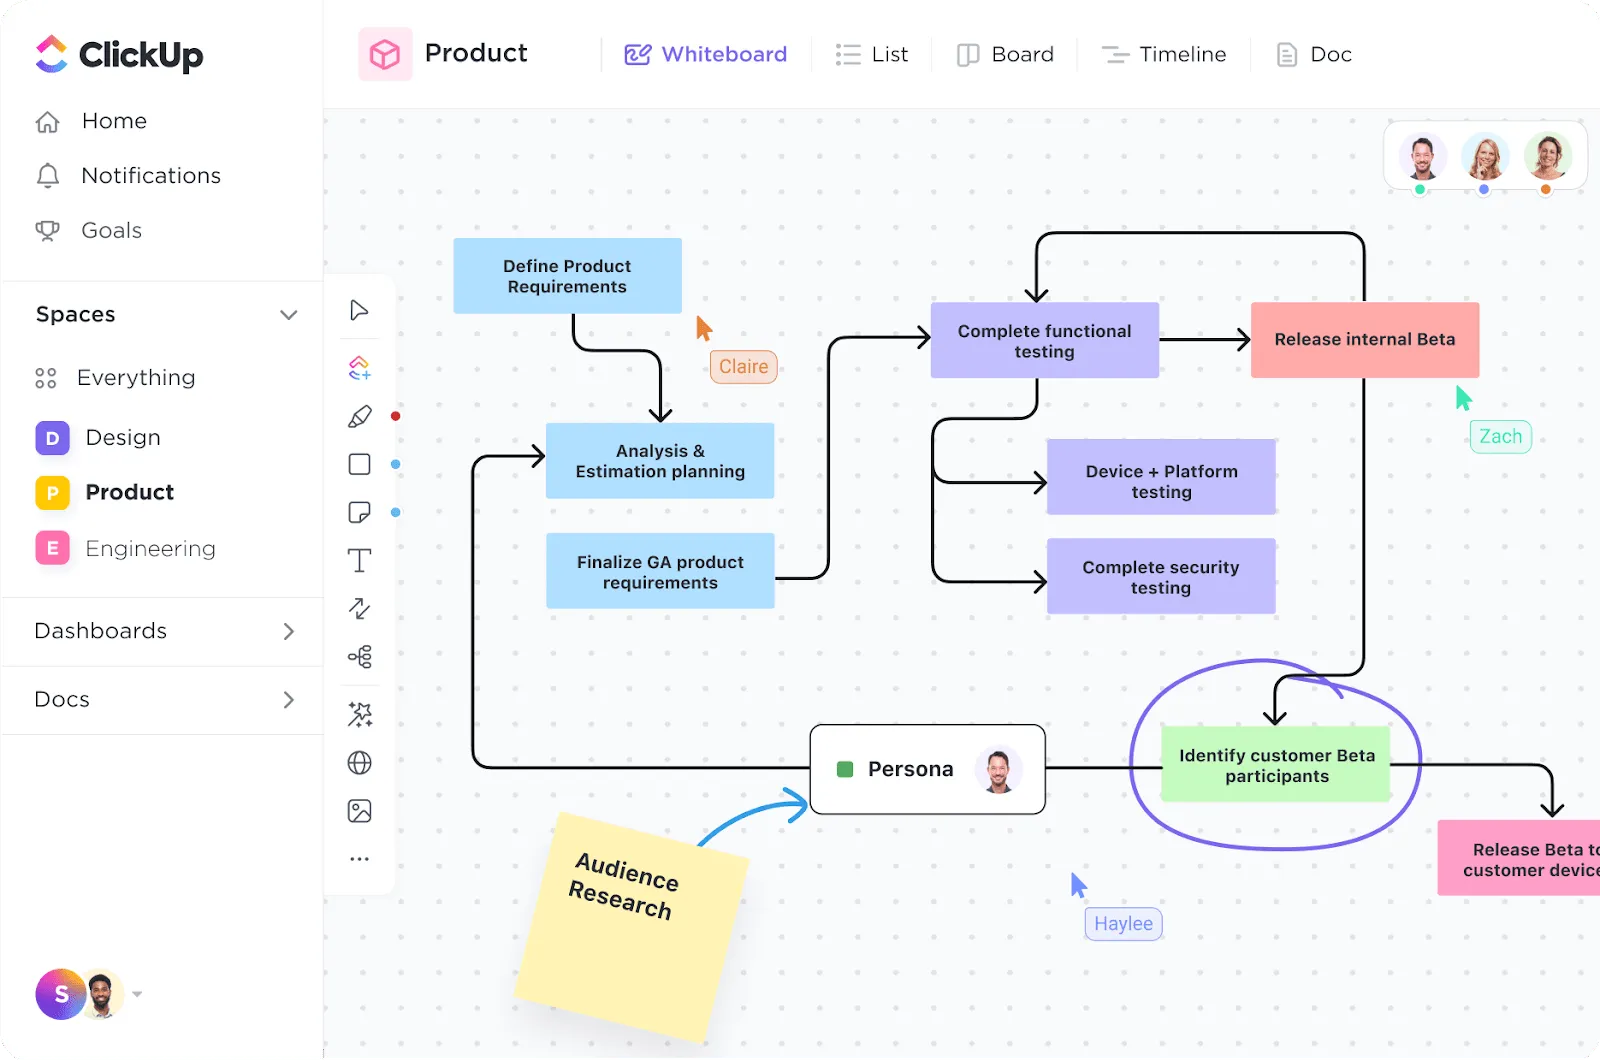Select the Complete functional testing box
Screen dimensions: 1600x1061
pos(1044,340)
